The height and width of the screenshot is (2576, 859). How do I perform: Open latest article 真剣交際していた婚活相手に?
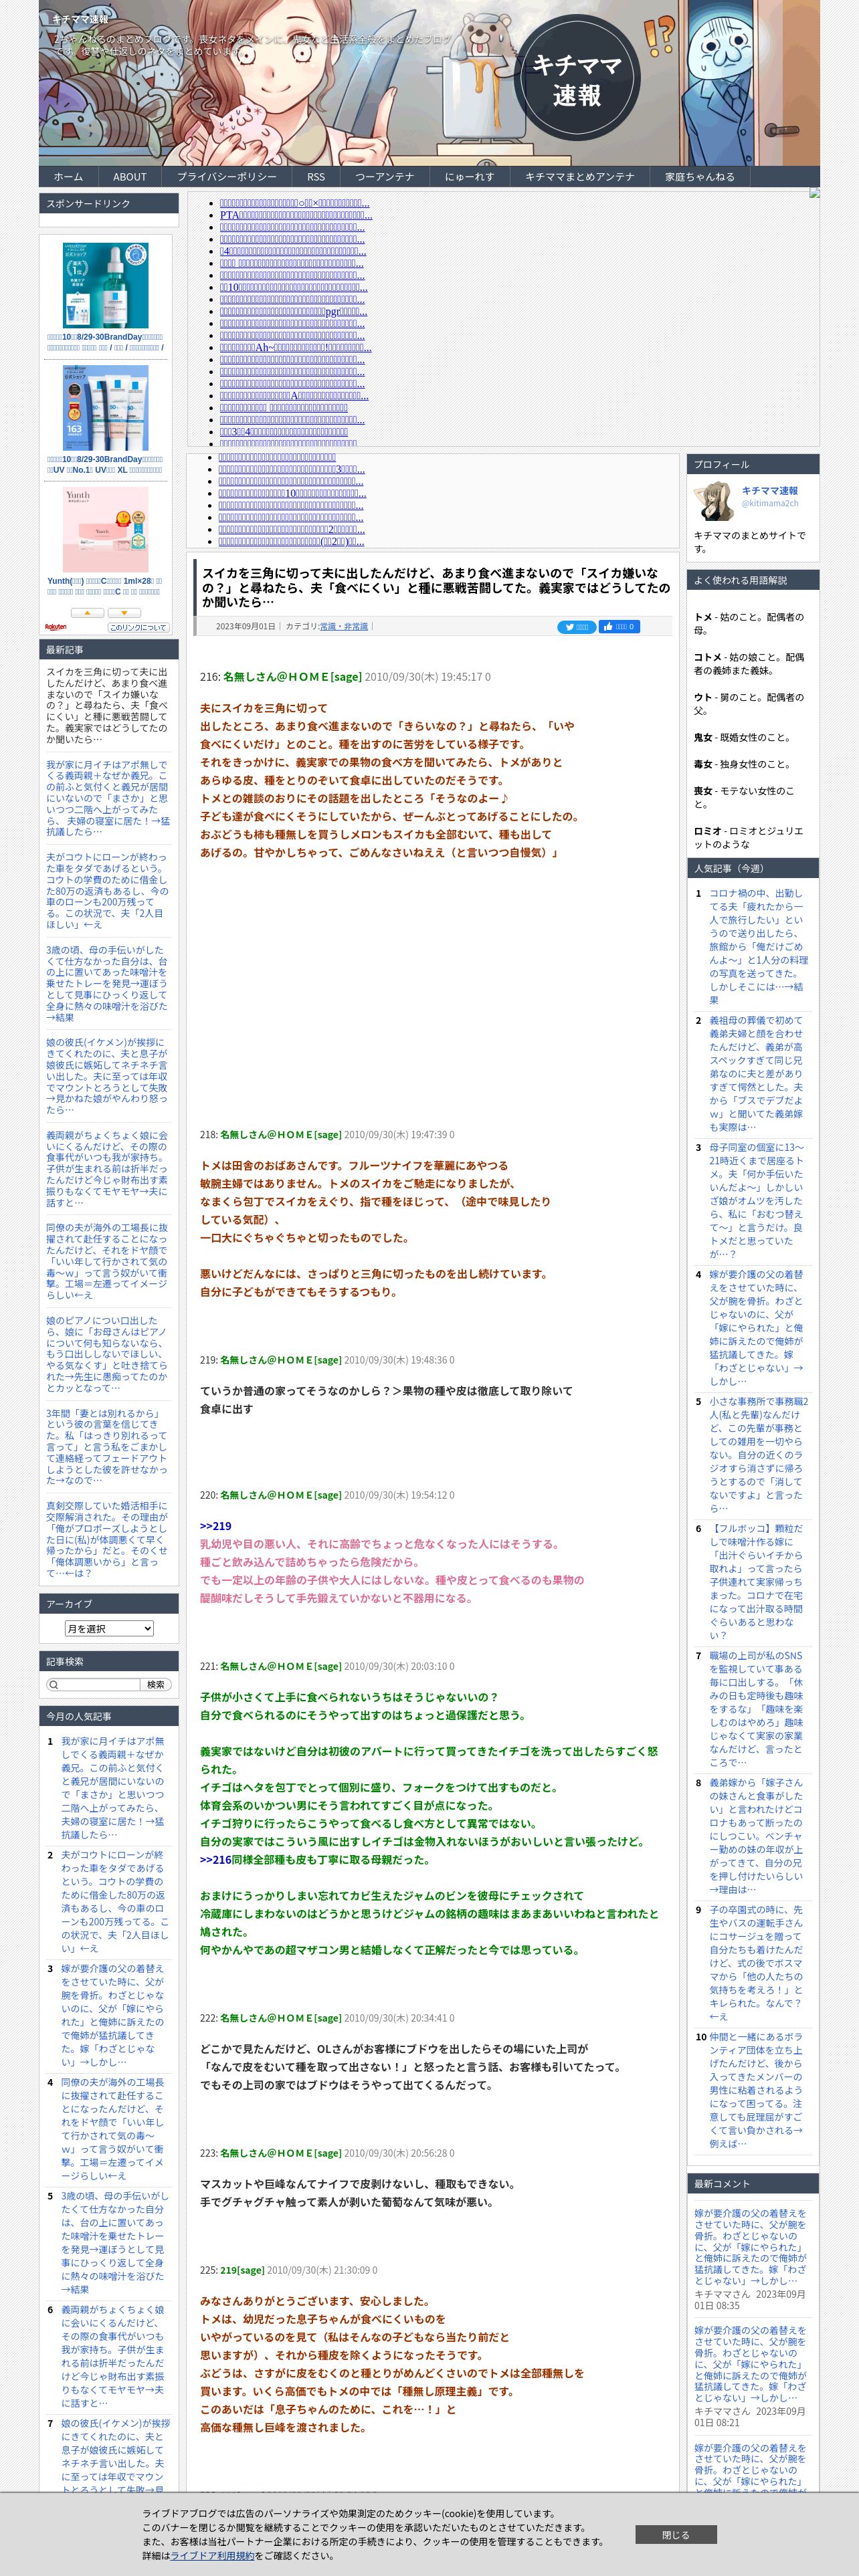tap(108, 1539)
